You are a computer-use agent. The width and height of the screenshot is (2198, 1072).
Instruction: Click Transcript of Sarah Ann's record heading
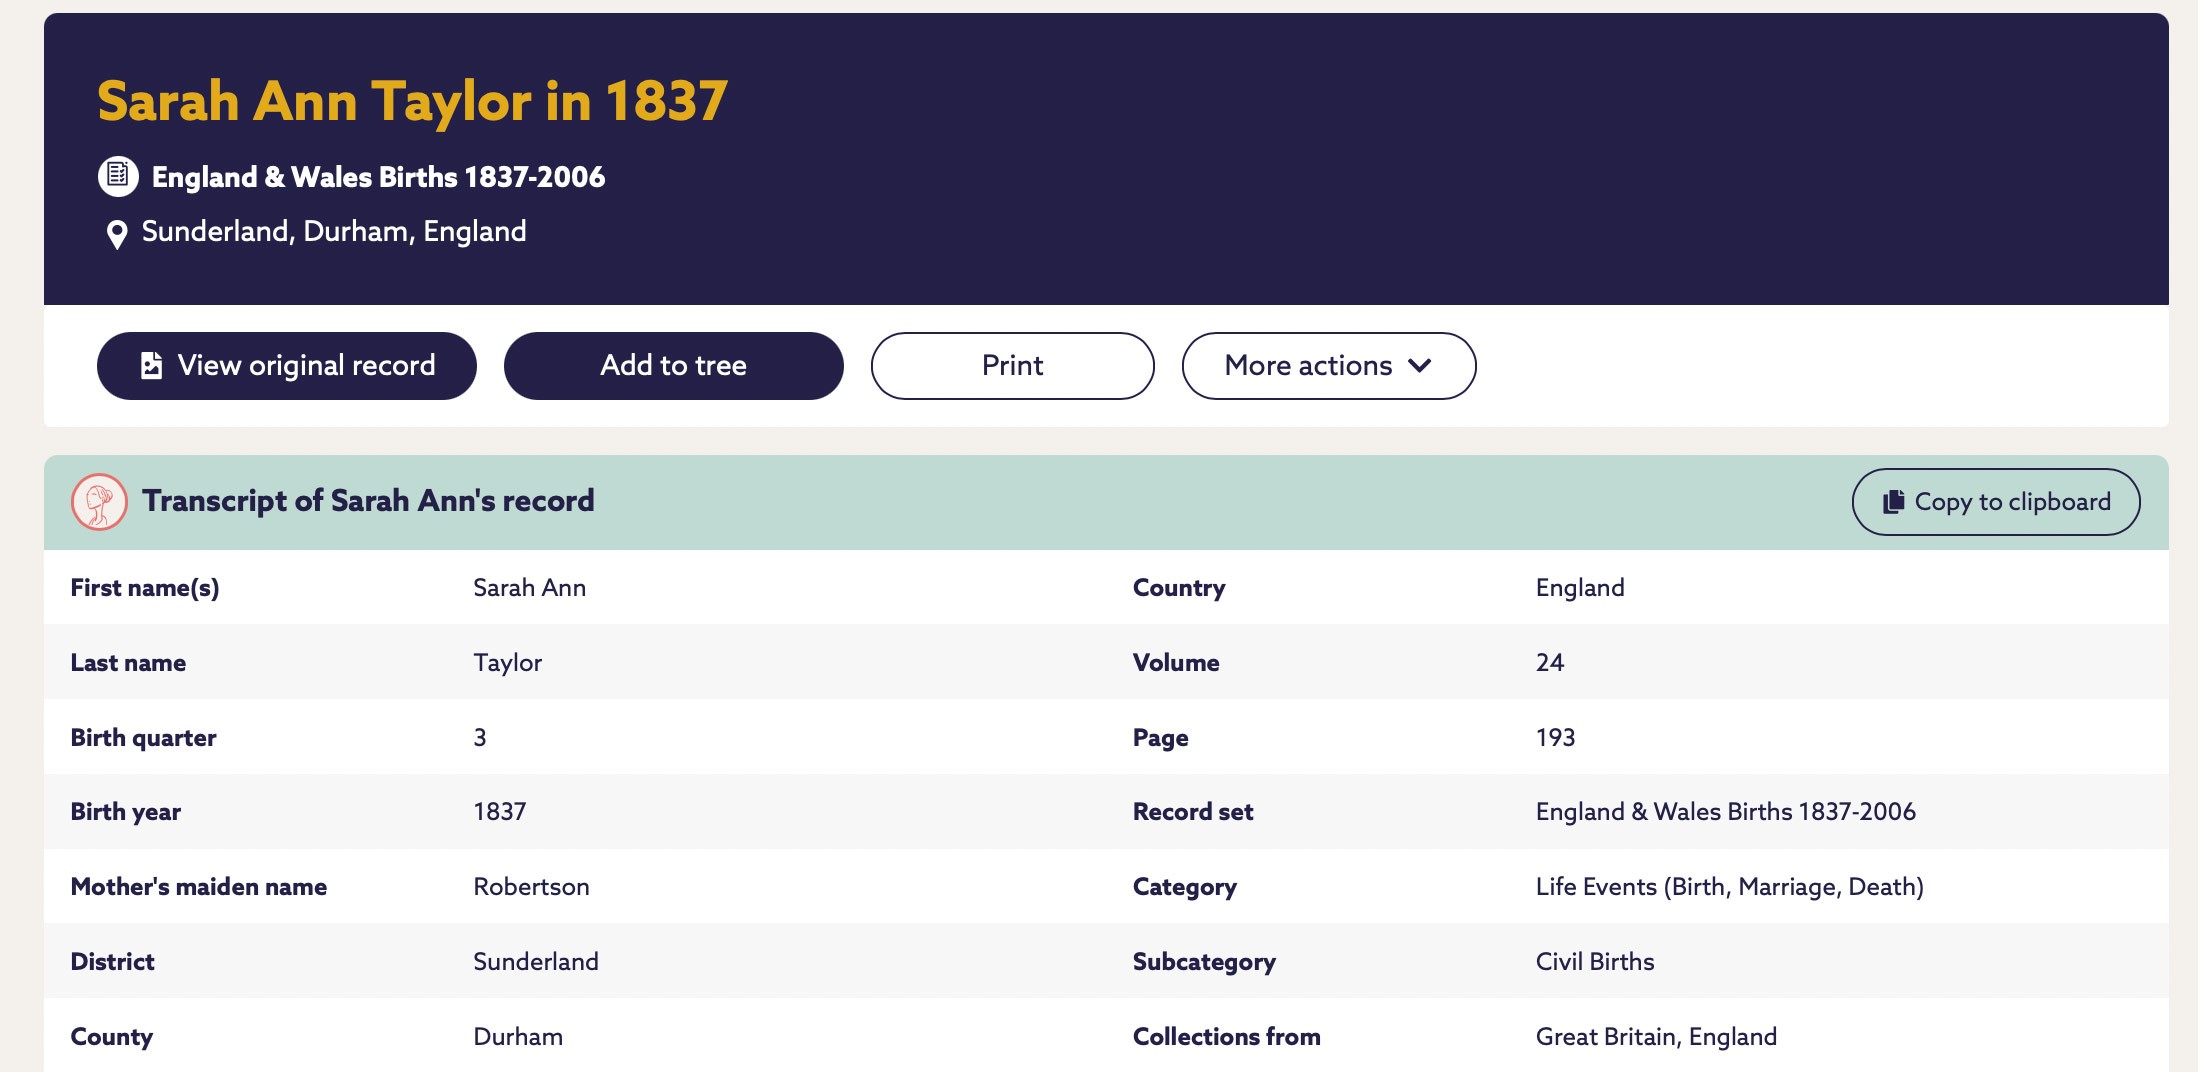(368, 500)
